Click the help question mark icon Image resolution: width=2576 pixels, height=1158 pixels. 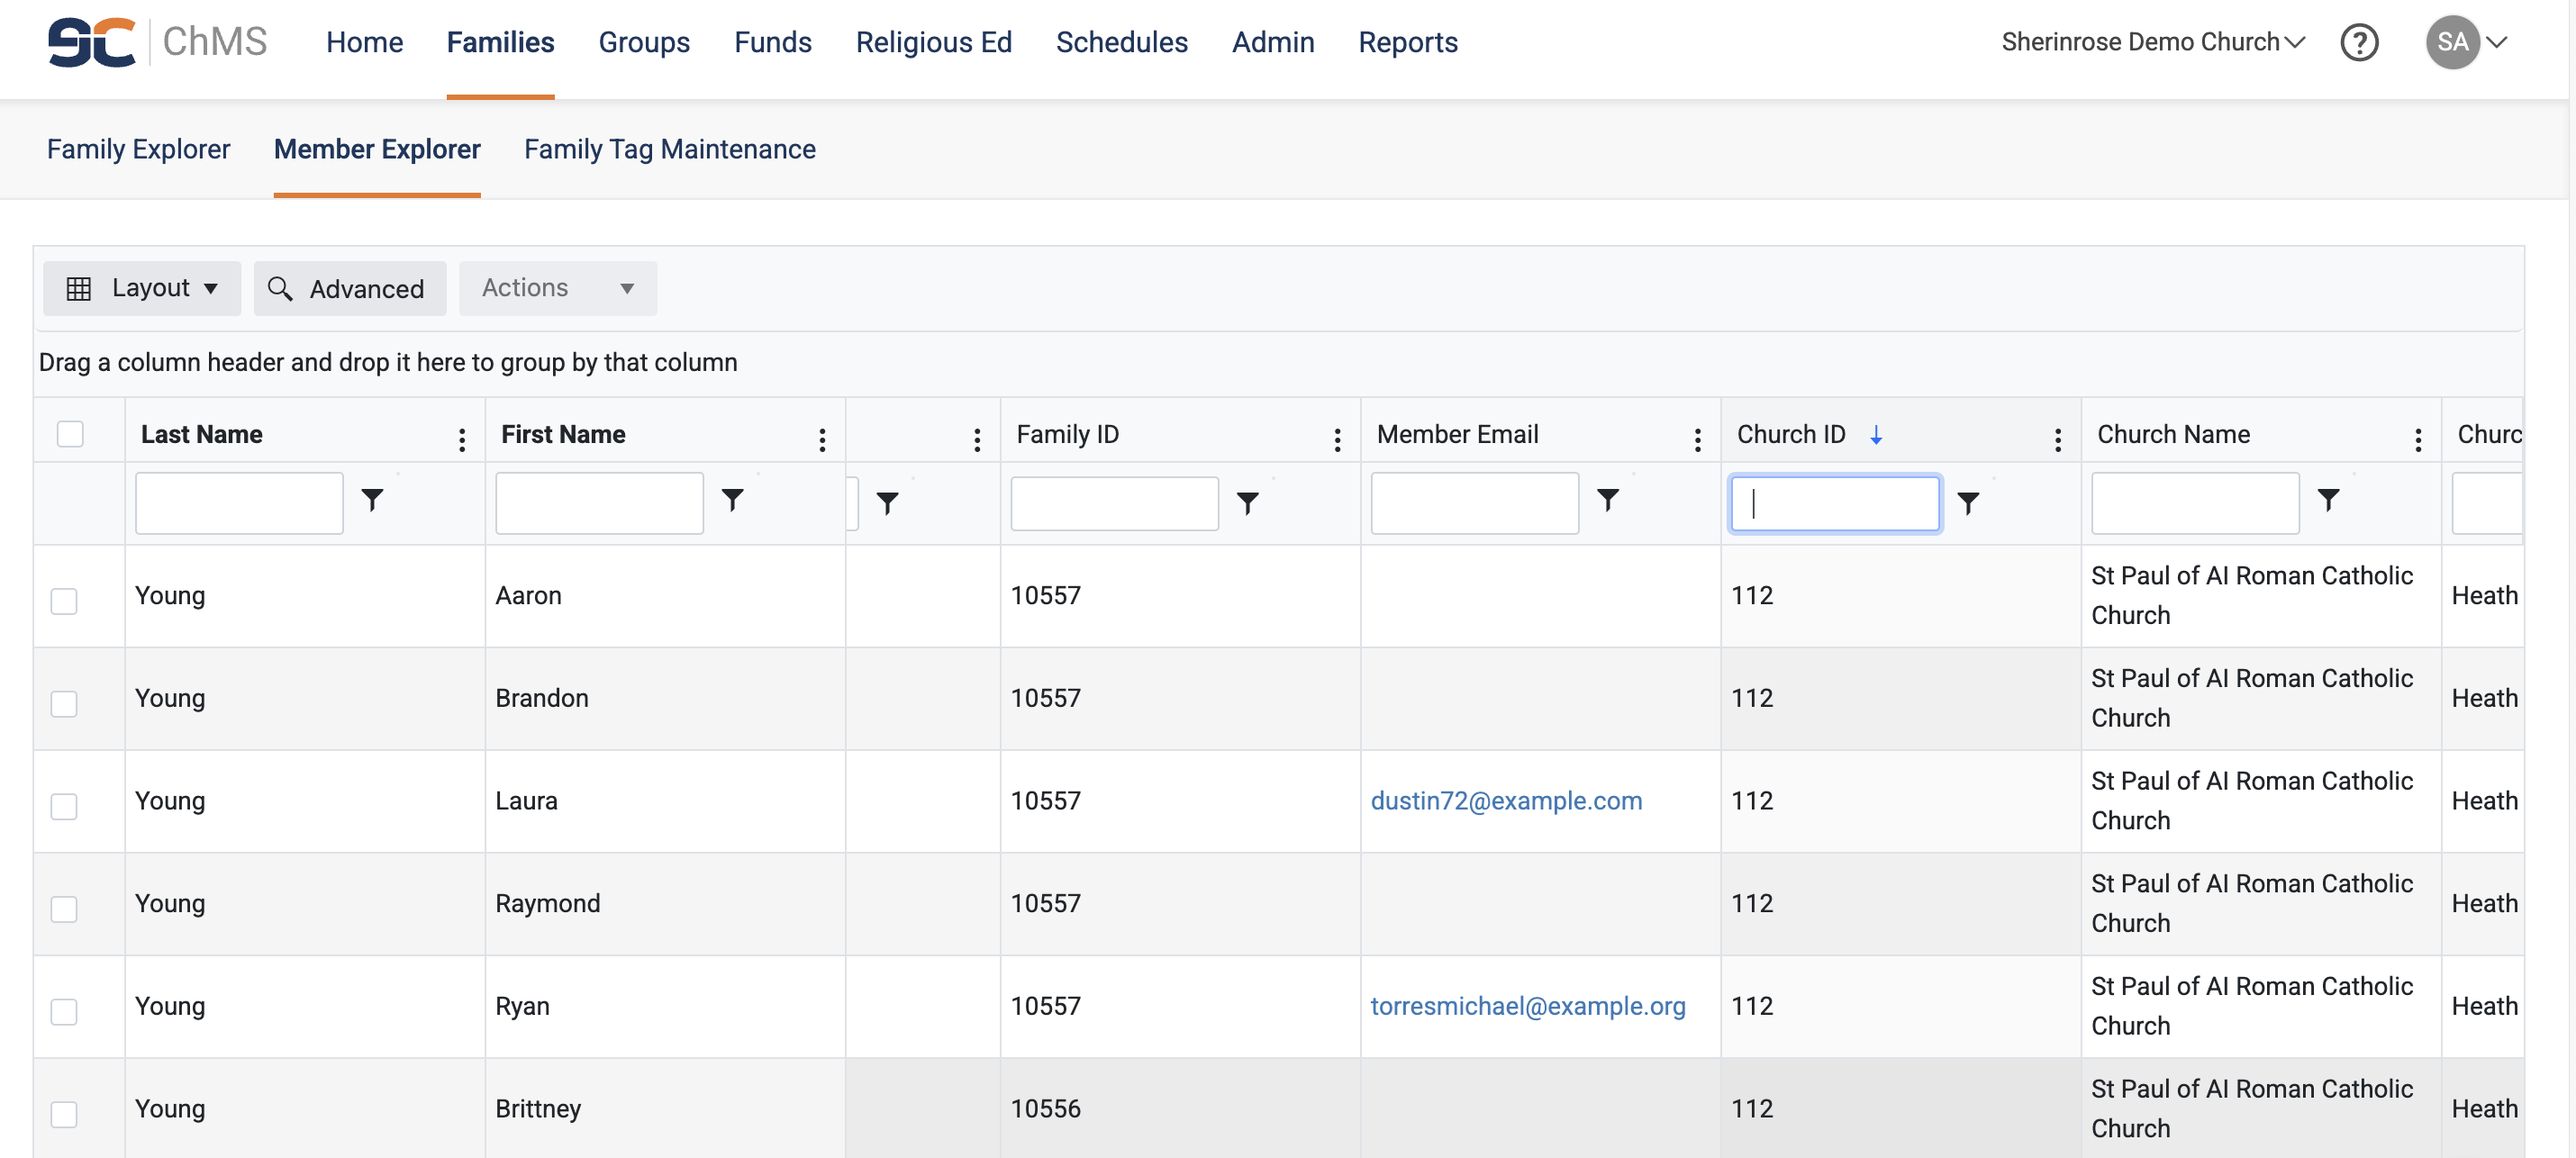click(2358, 43)
